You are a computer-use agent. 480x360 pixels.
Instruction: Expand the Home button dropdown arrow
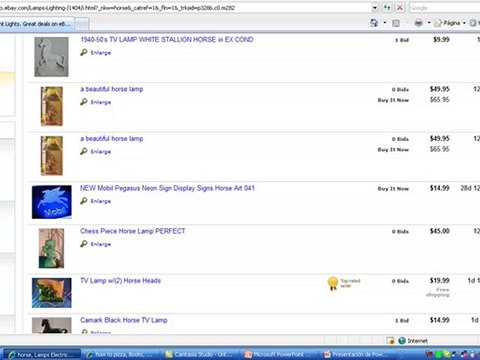(x=385, y=23)
